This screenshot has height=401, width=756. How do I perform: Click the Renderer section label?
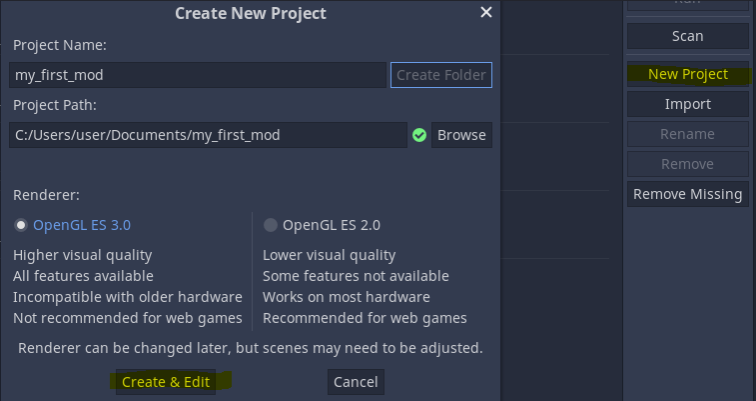[x=46, y=194]
